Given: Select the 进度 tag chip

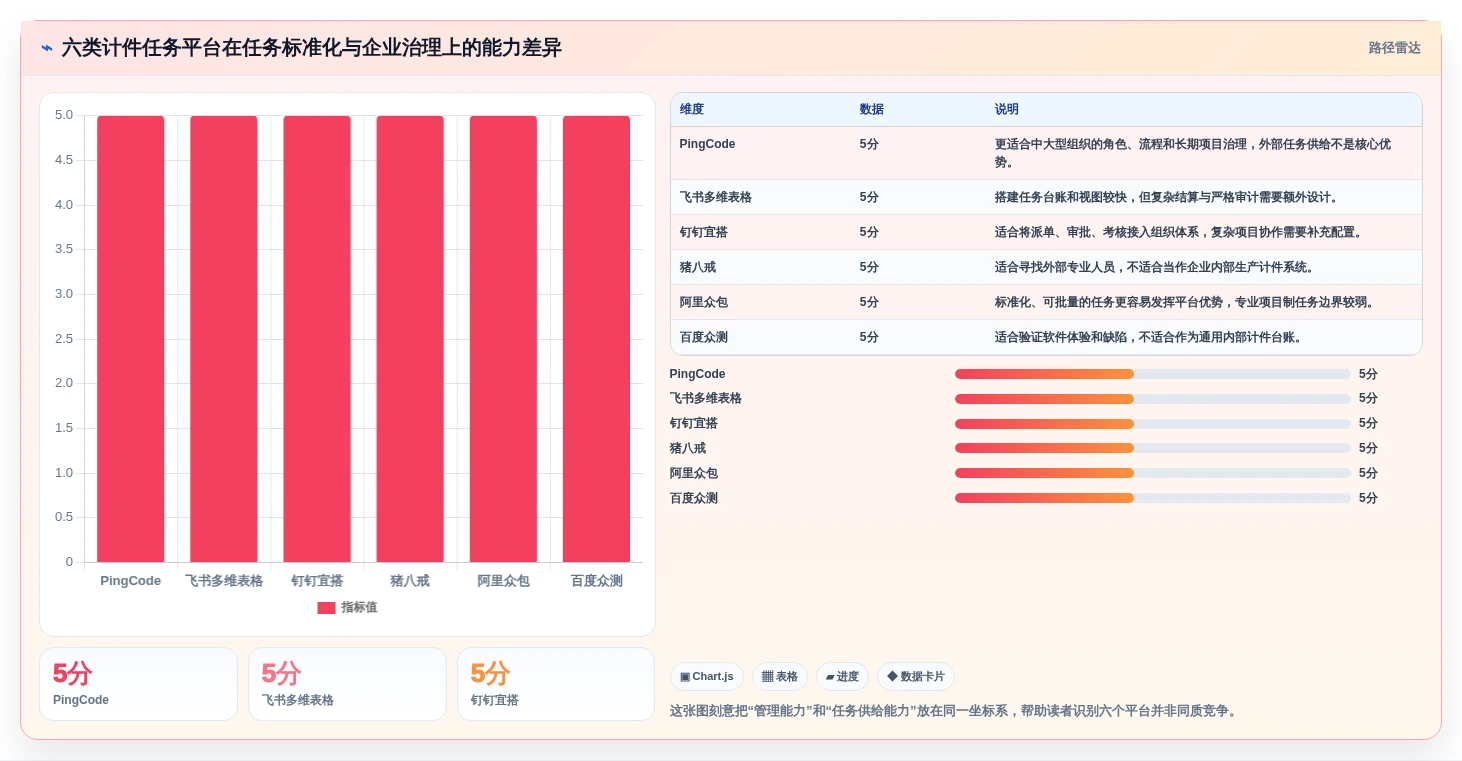Looking at the screenshot, I should (x=842, y=677).
